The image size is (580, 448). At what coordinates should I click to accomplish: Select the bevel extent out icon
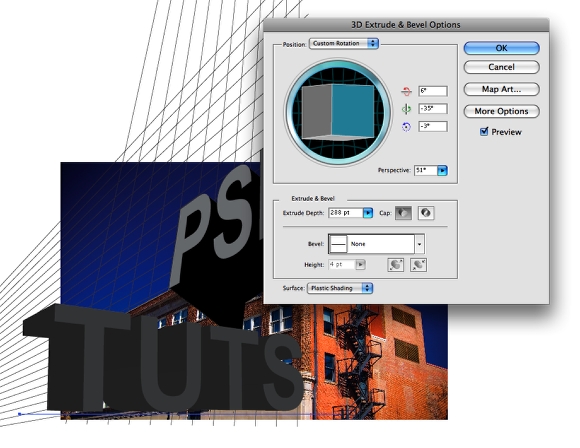(395, 265)
